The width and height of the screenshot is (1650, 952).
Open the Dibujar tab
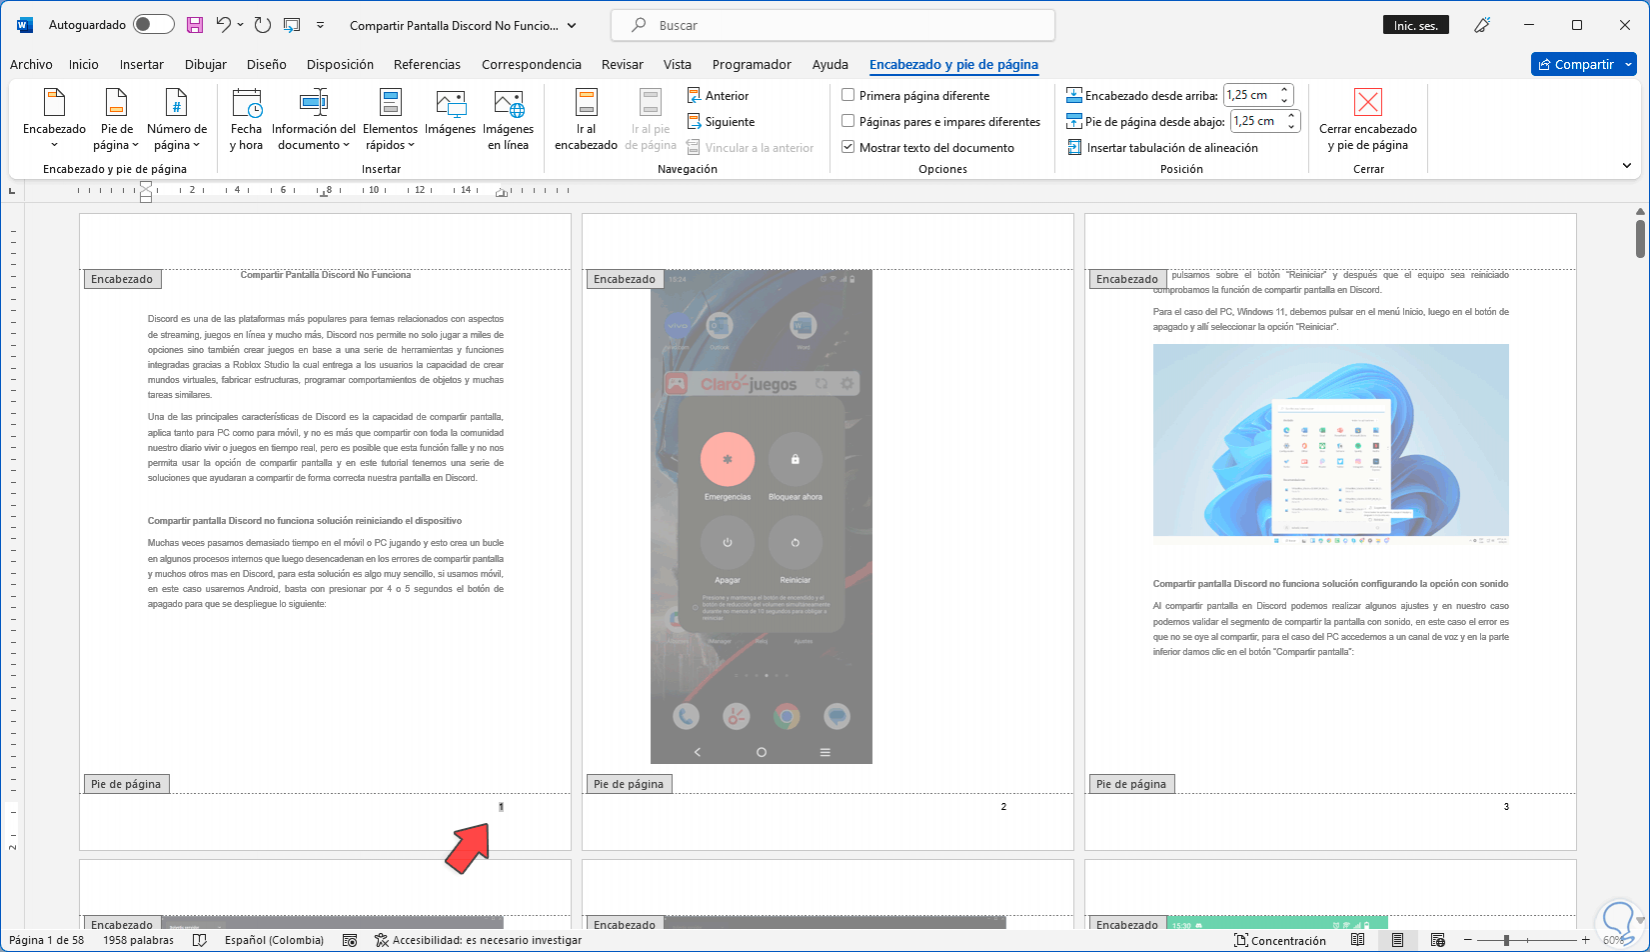tap(206, 64)
